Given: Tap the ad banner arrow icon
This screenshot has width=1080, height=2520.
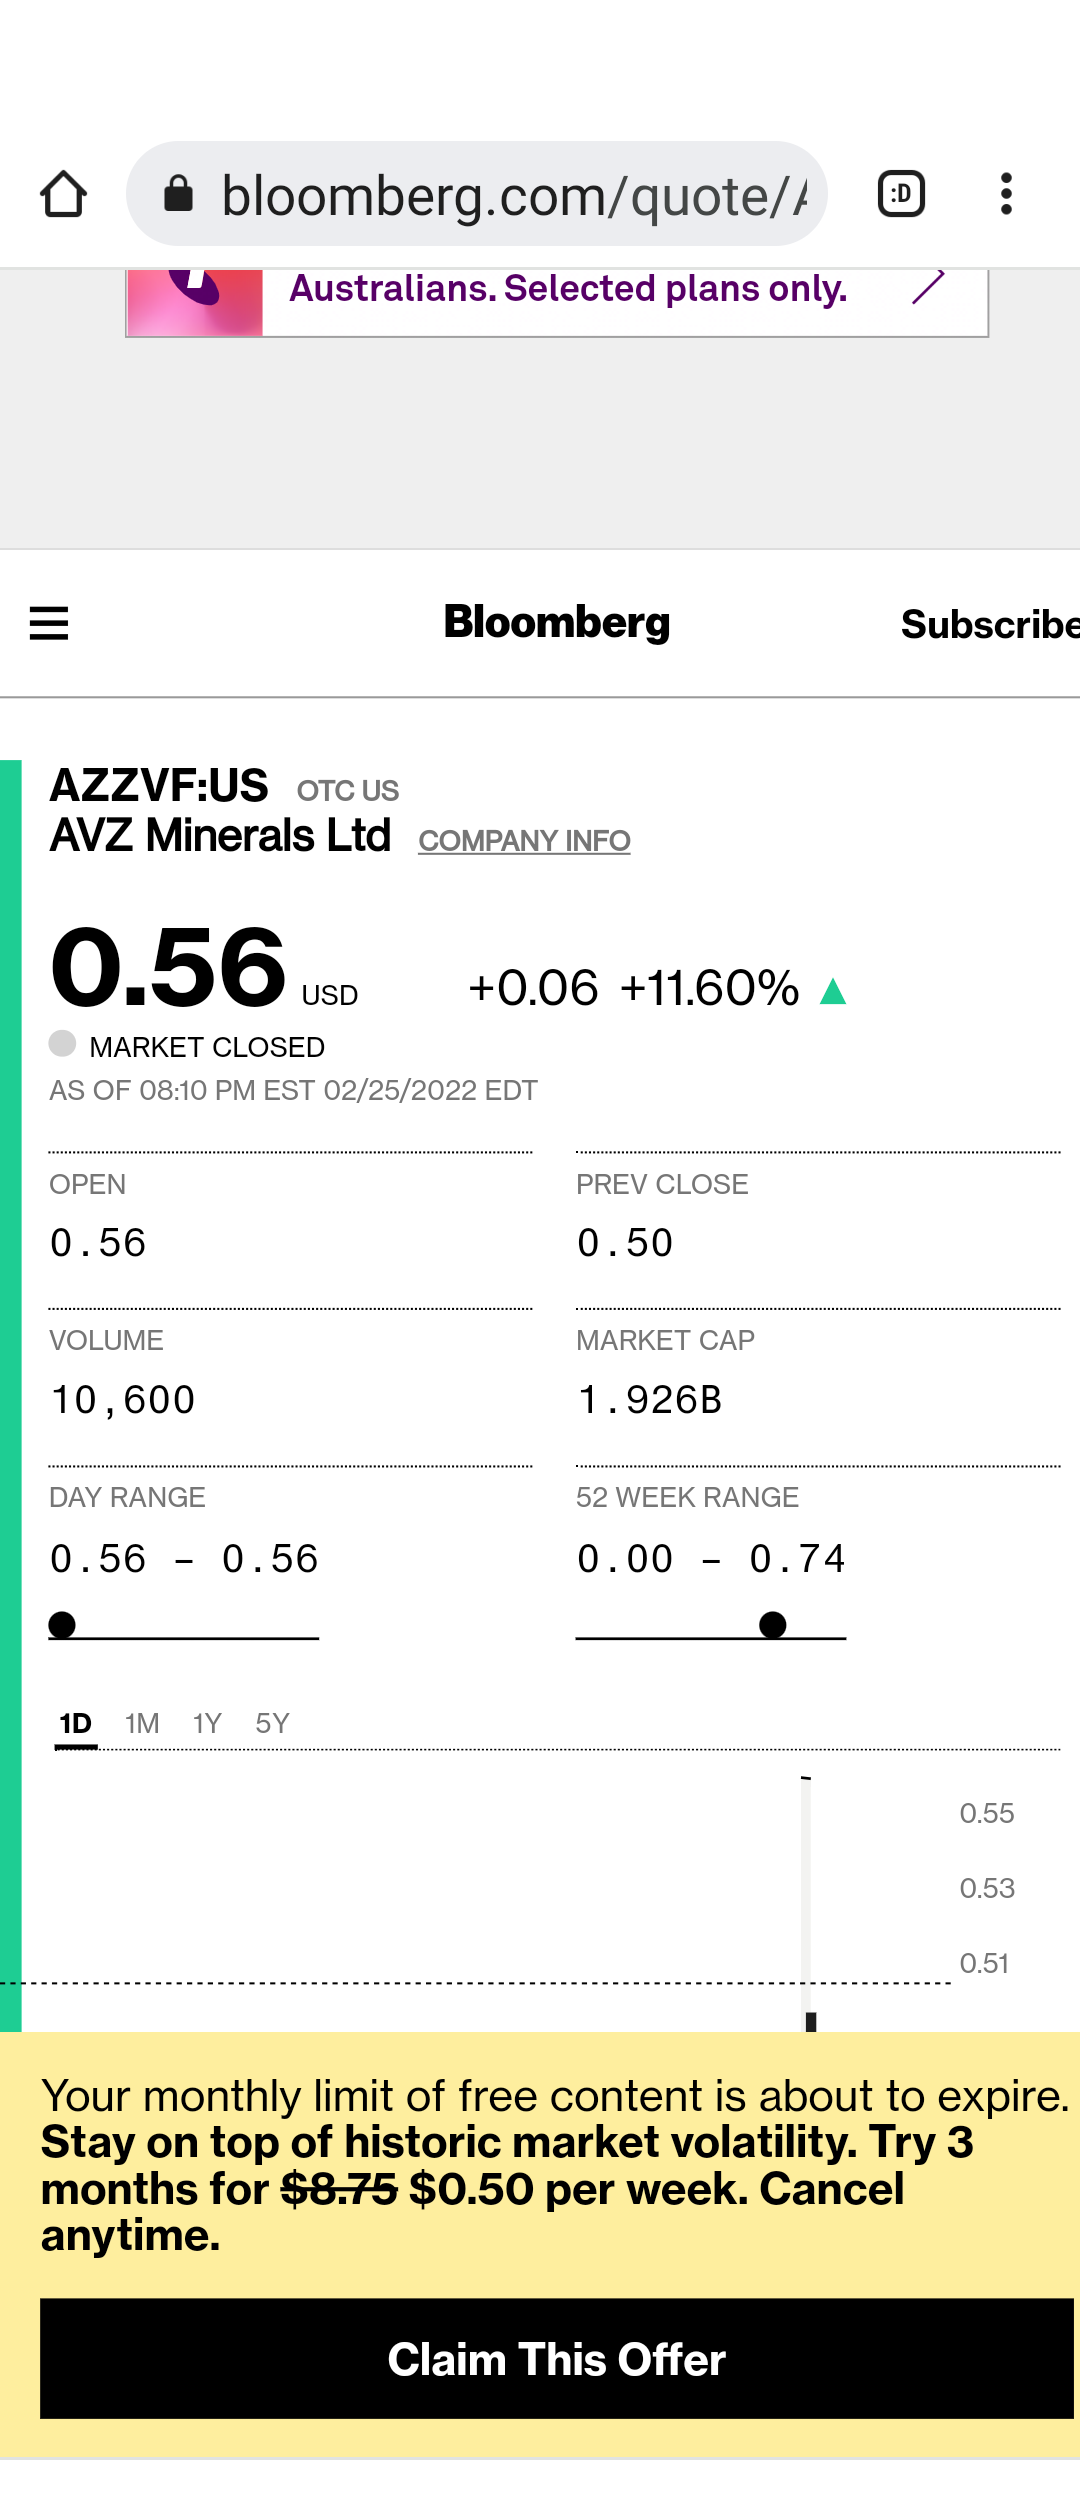Looking at the screenshot, I should (x=928, y=288).
